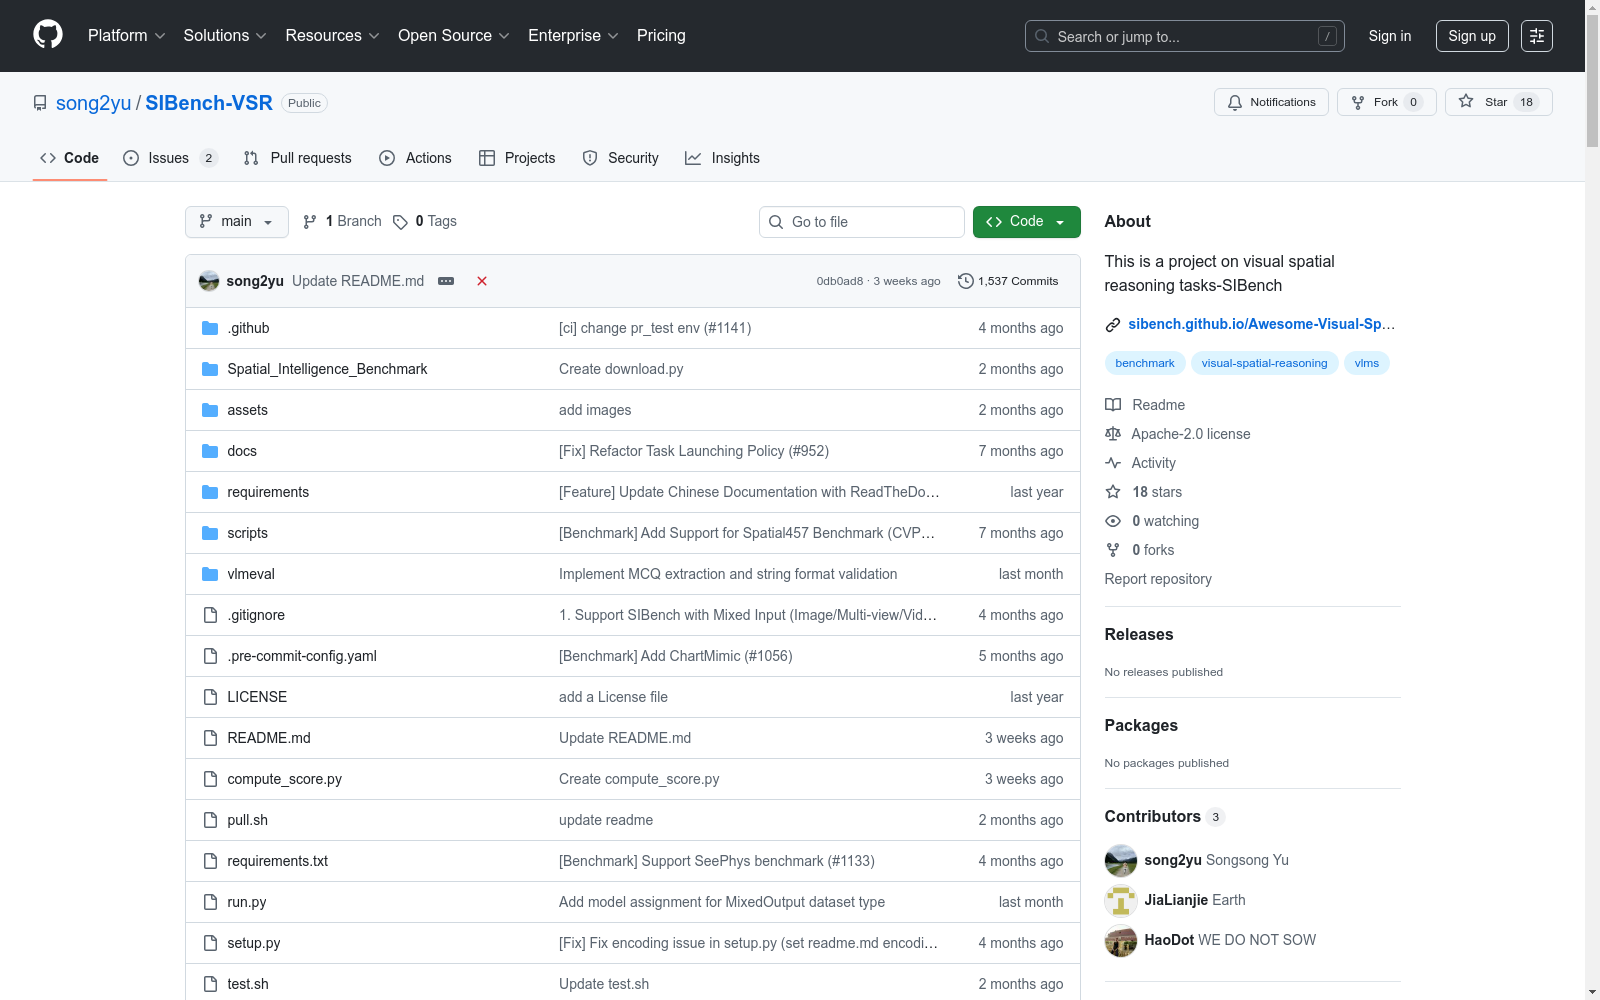Screen dimensions: 1600x1000
Task: Open the green Code dropdown
Action: (1027, 222)
